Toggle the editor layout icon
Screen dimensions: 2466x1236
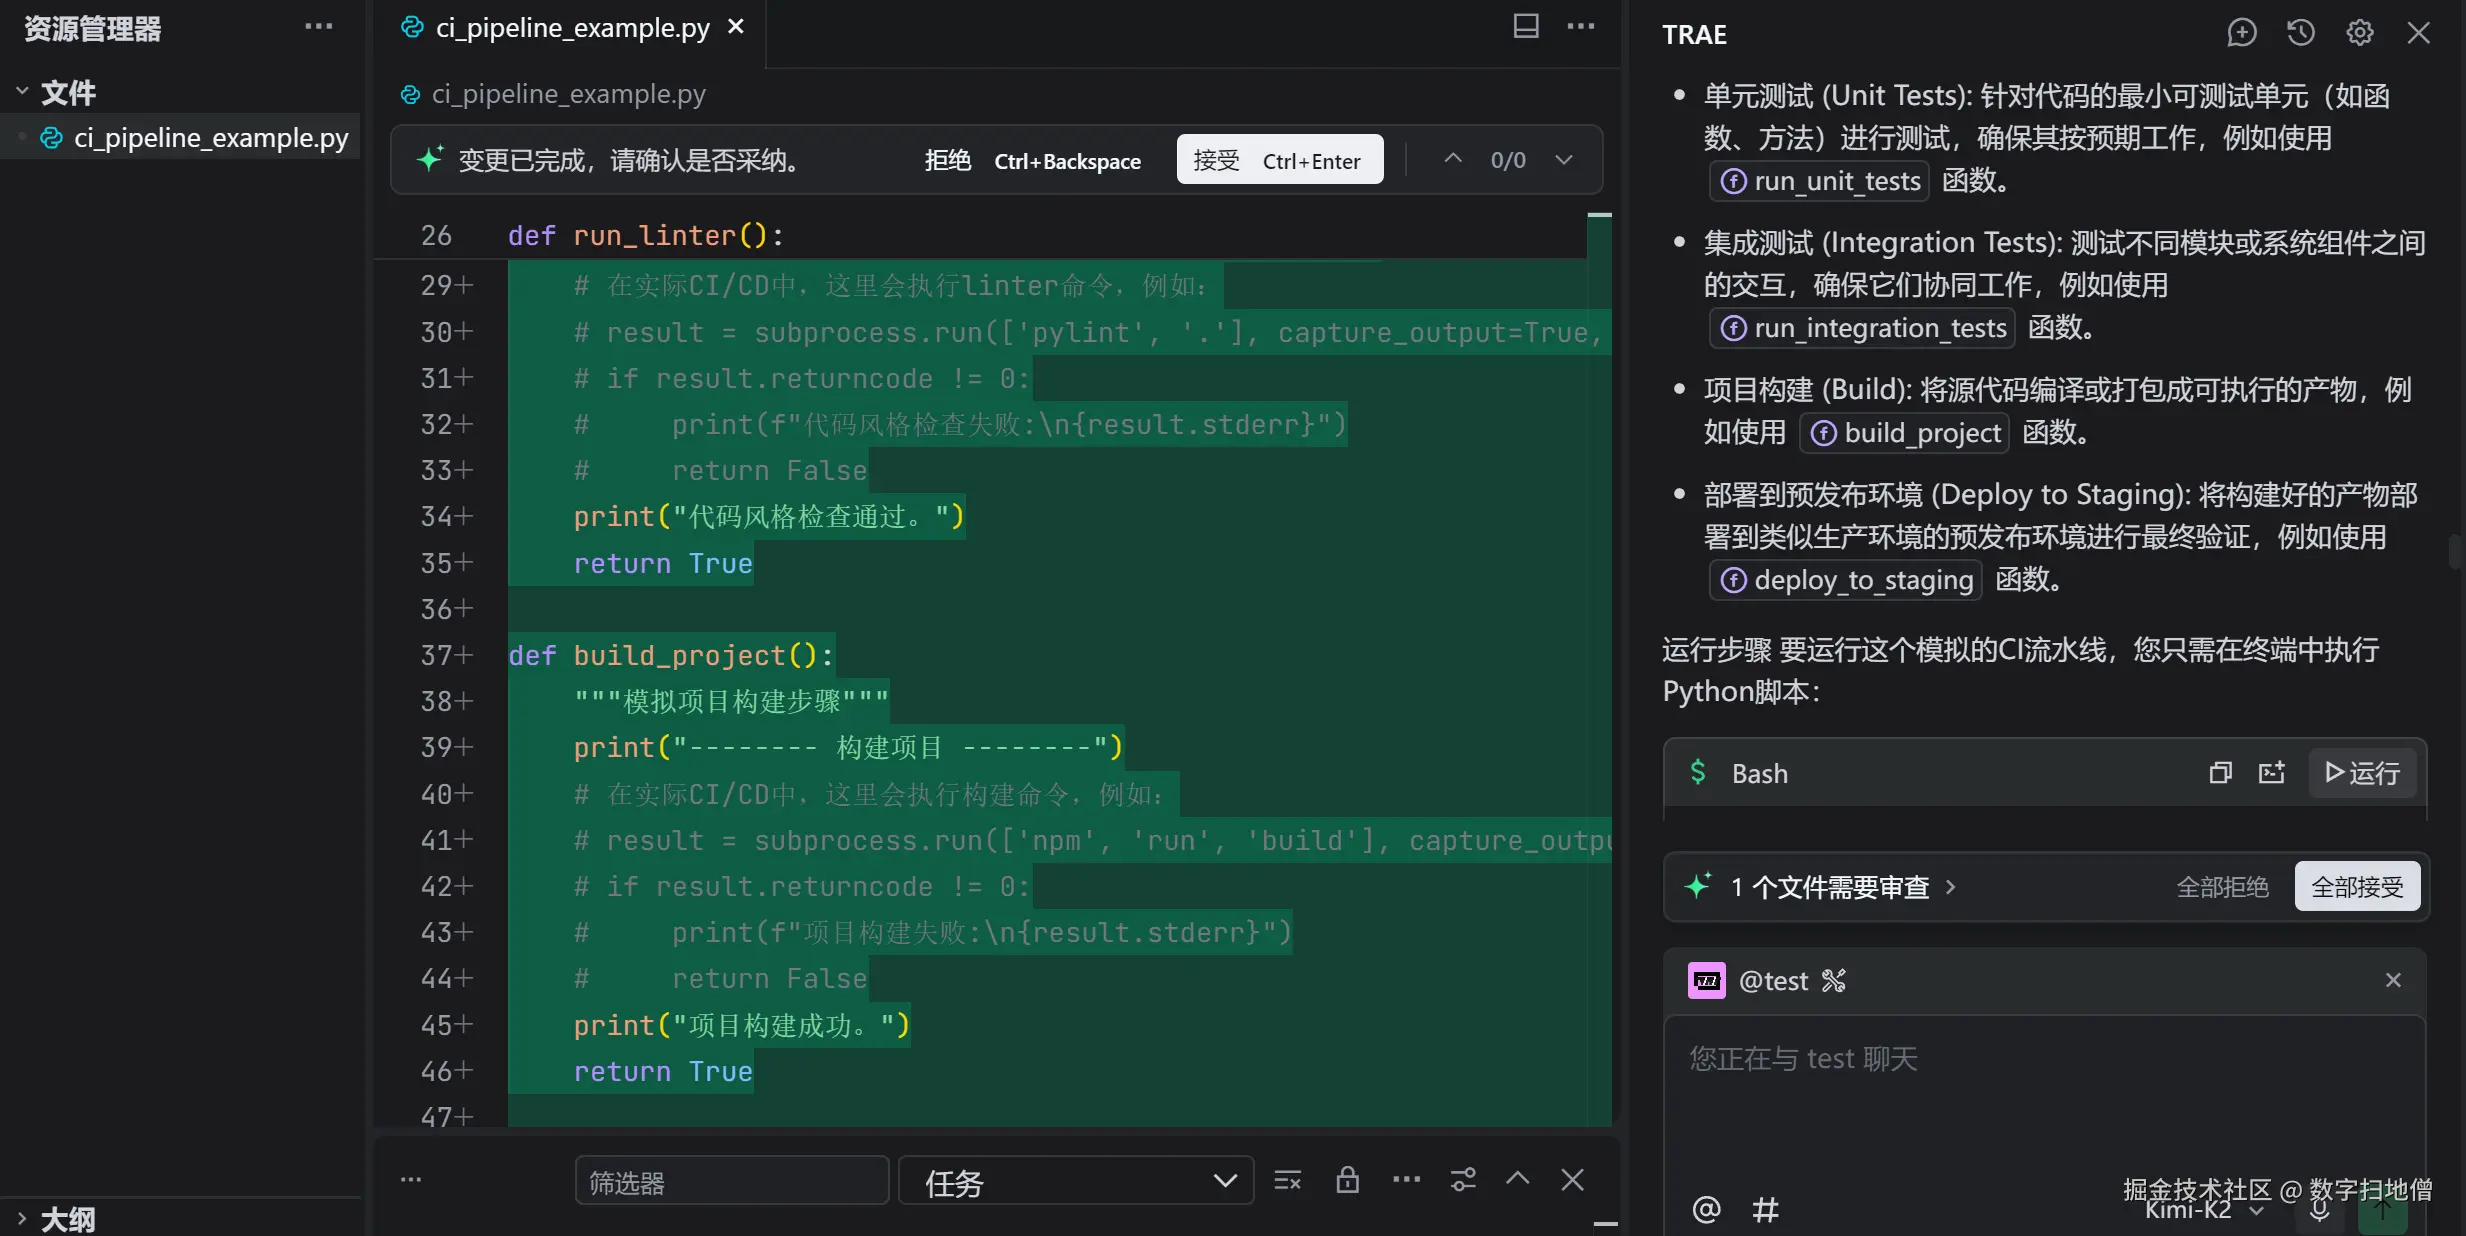tap(1525, 27)
